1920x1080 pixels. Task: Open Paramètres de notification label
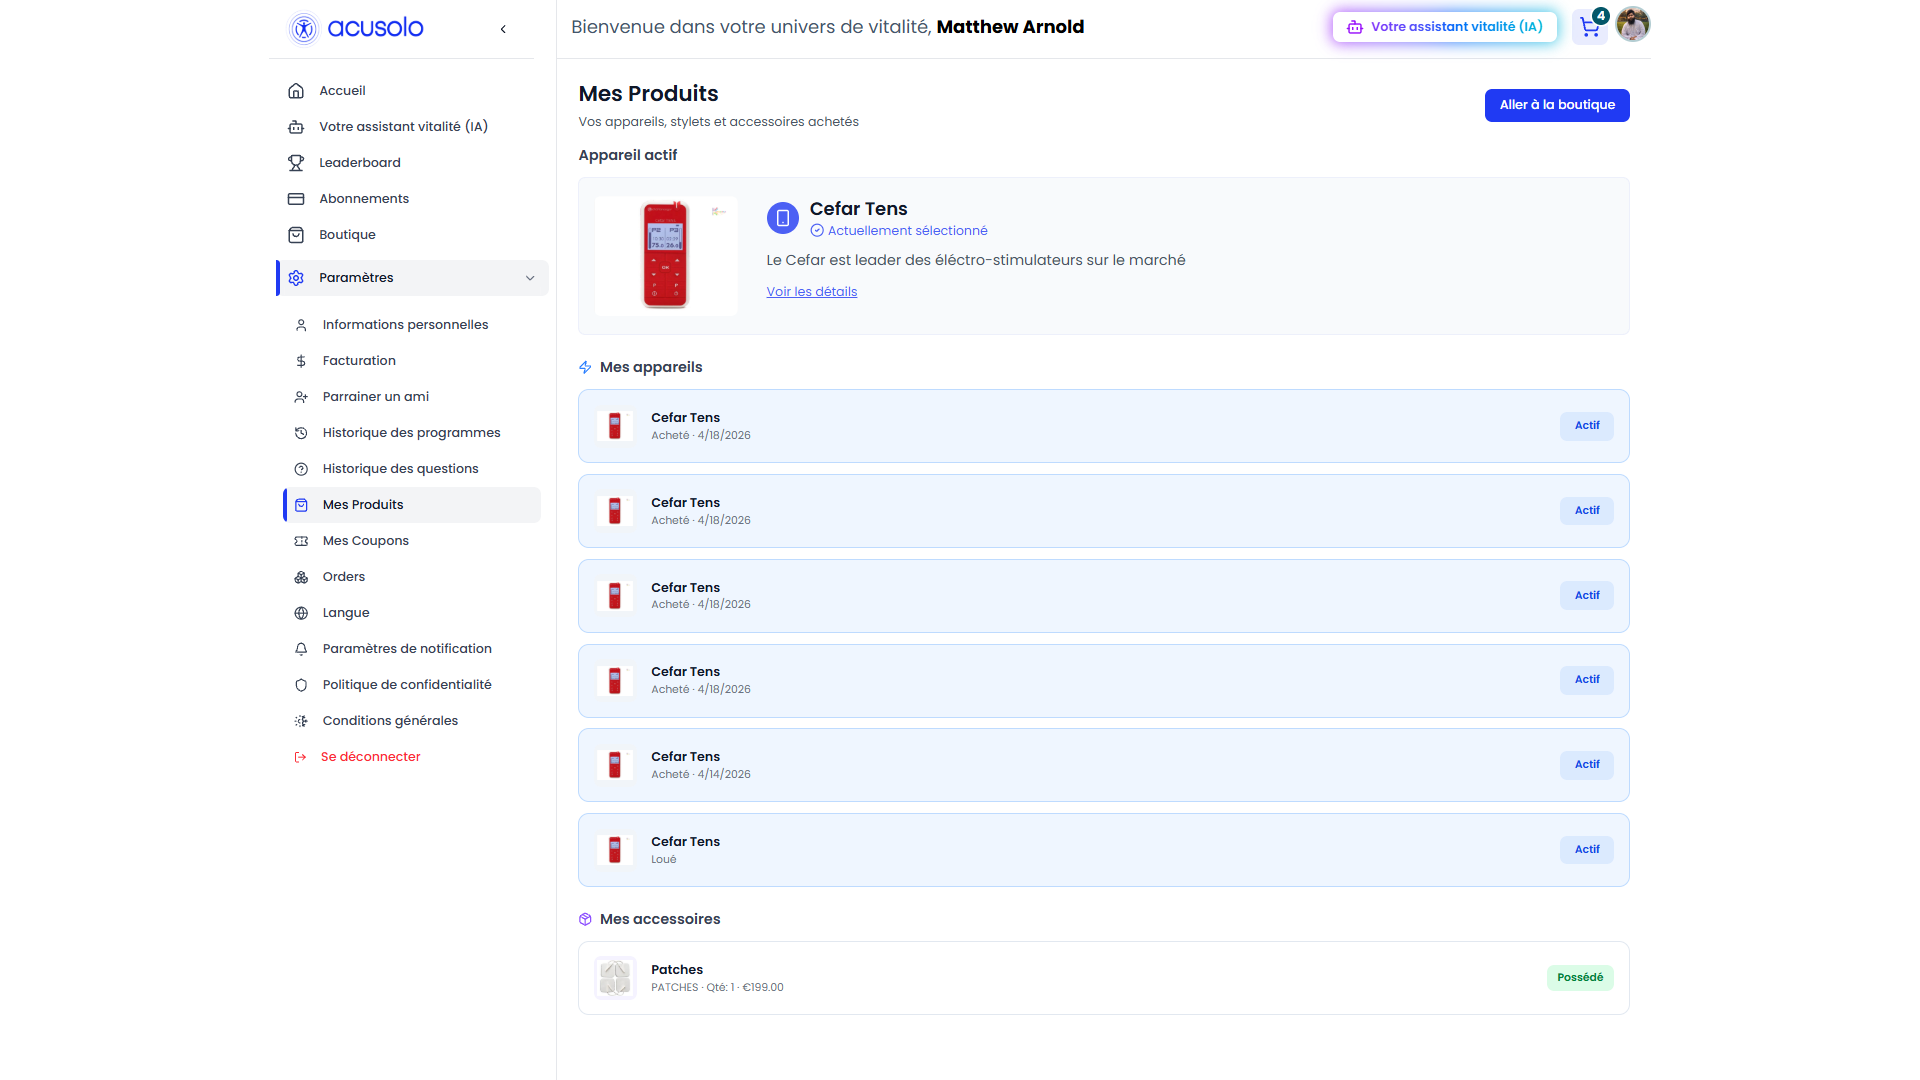click(407, 649)
